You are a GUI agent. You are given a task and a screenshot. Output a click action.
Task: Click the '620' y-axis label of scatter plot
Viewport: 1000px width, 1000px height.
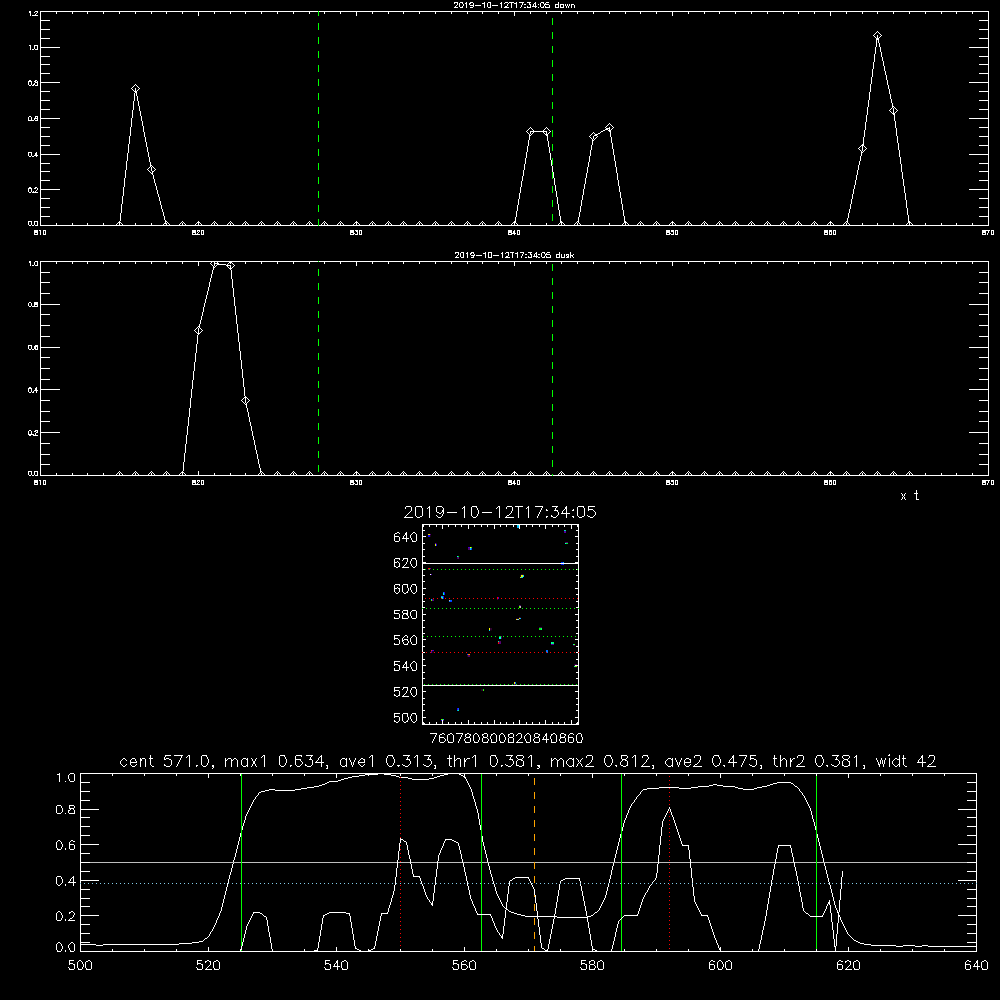(x=406, y=563)
